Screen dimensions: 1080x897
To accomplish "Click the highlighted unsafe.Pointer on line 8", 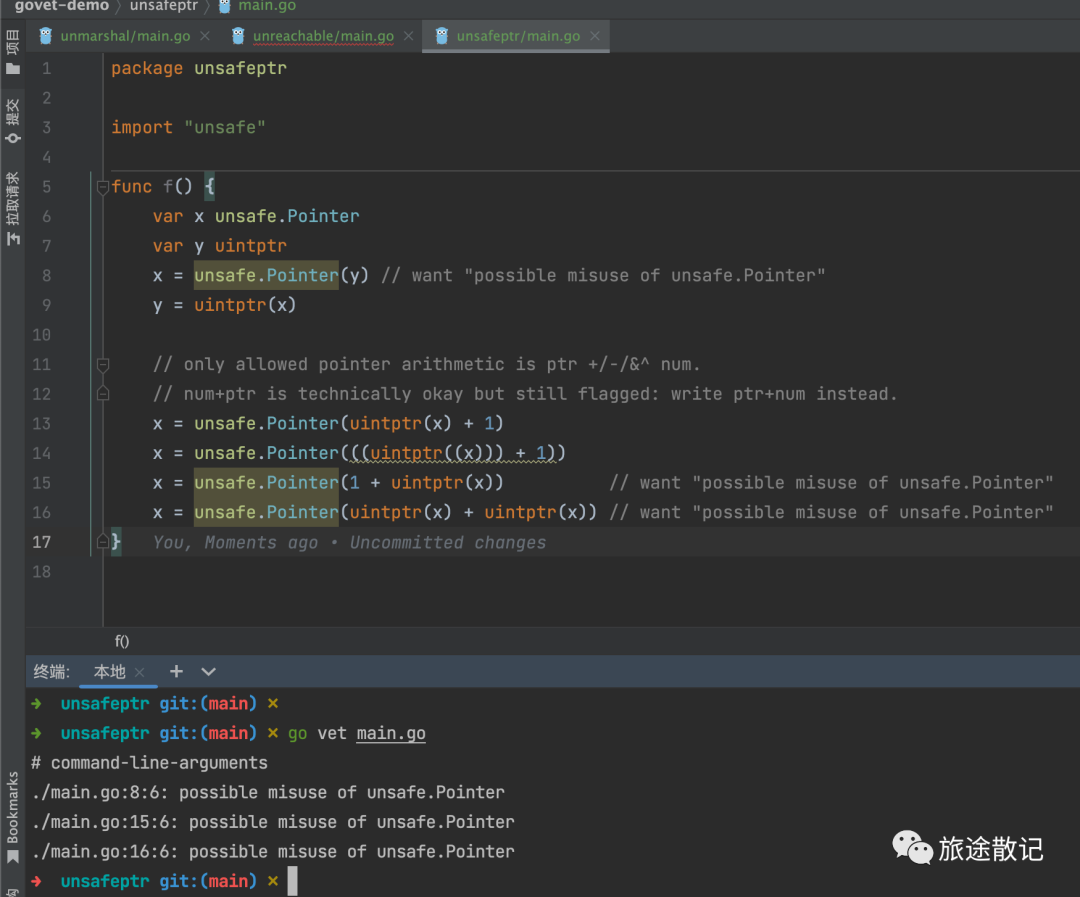I will [266, 276].
